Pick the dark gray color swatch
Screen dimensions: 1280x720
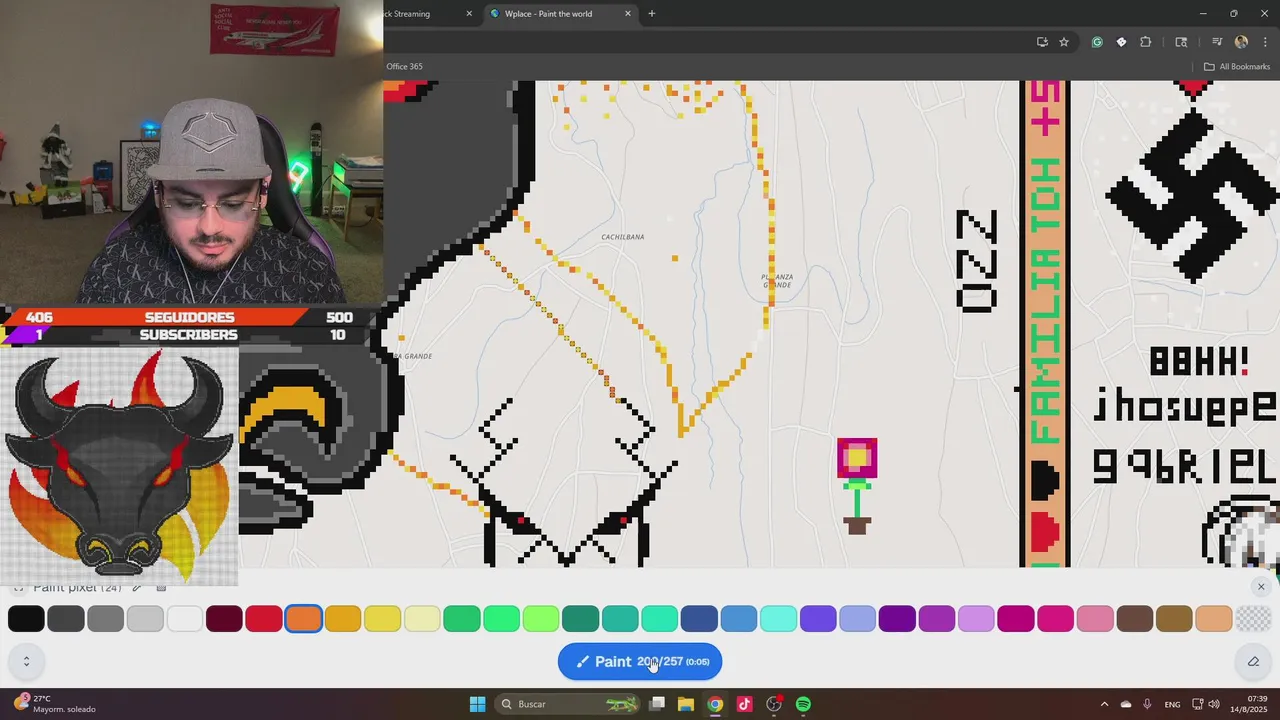tap(66, 619)
